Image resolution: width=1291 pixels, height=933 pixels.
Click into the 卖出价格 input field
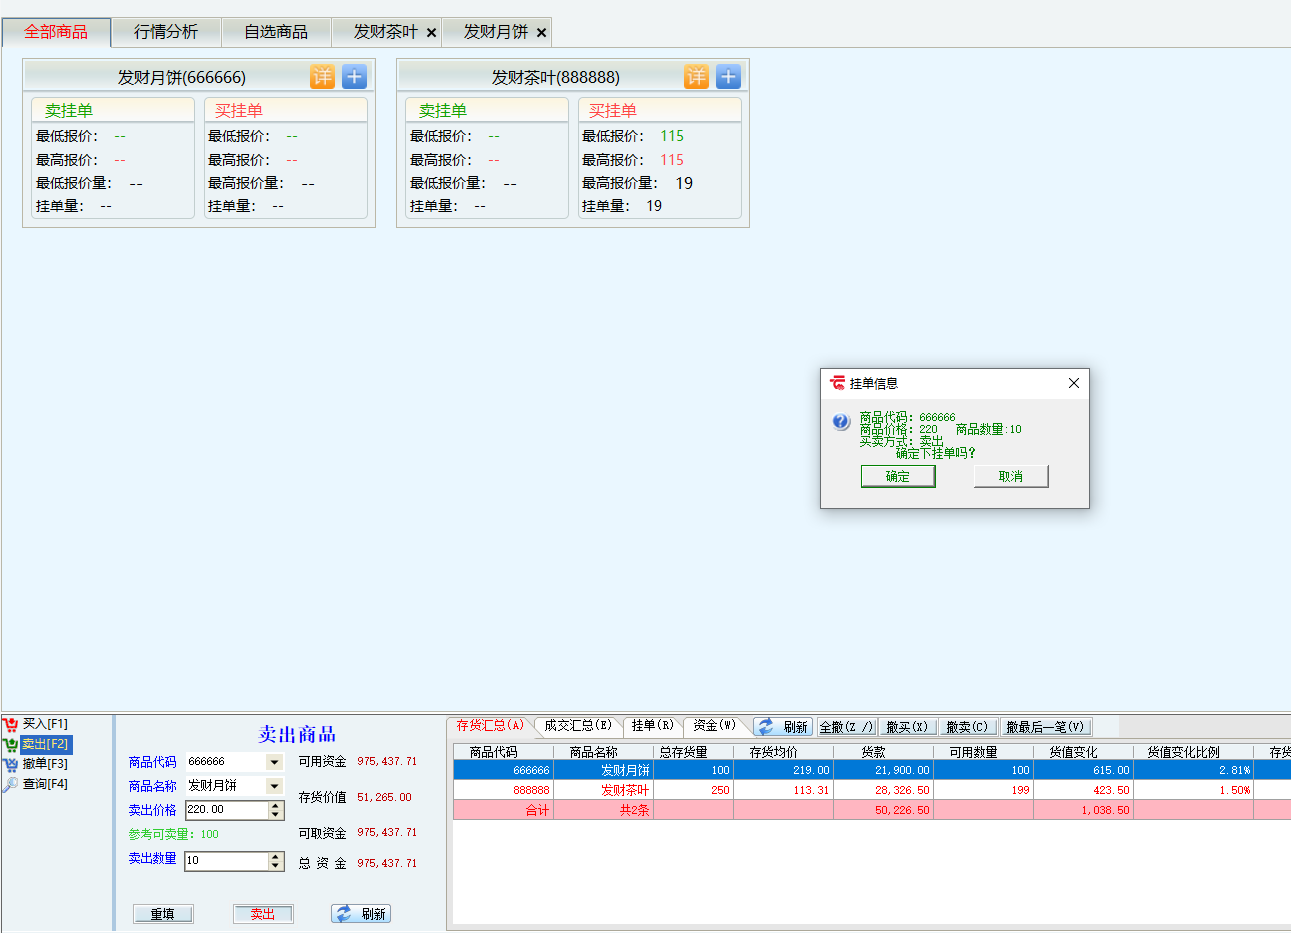coord(227,810)
